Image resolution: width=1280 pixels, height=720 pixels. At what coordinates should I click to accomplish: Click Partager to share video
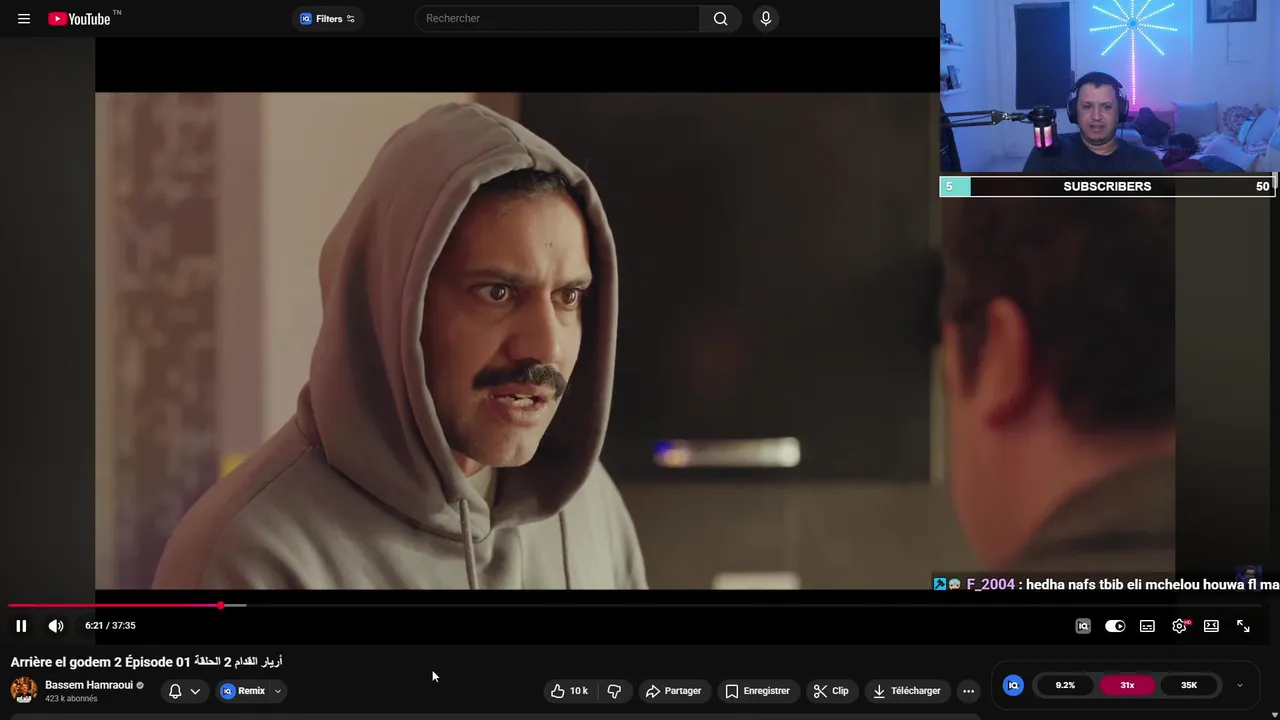point(674,691)
